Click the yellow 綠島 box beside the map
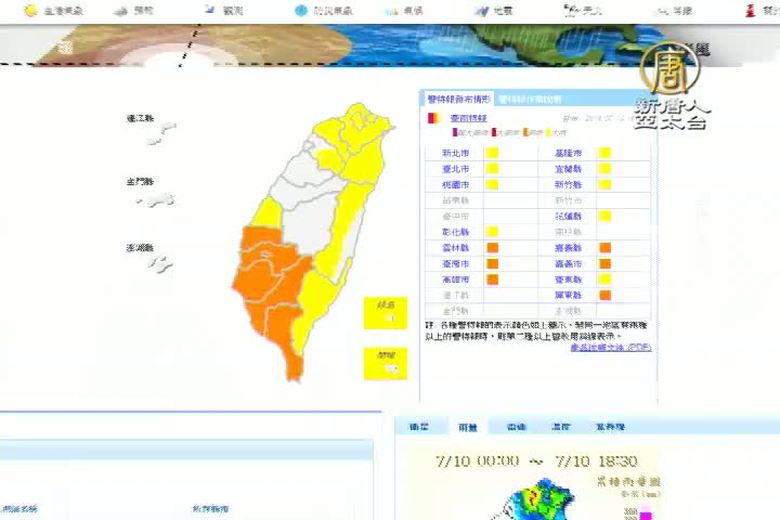Screen dimensions: 780x520 pyautogui.click(x=385, y=312)
